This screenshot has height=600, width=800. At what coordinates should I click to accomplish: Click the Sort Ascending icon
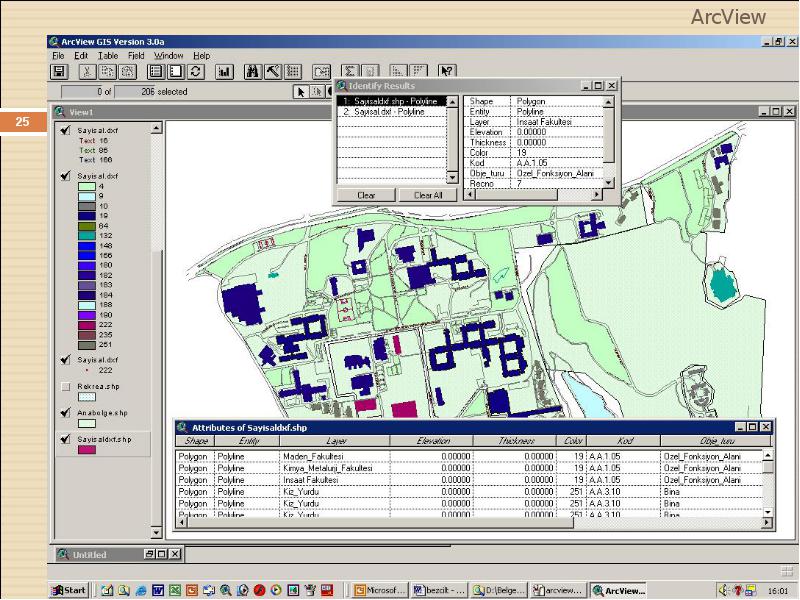pos(398,72)
